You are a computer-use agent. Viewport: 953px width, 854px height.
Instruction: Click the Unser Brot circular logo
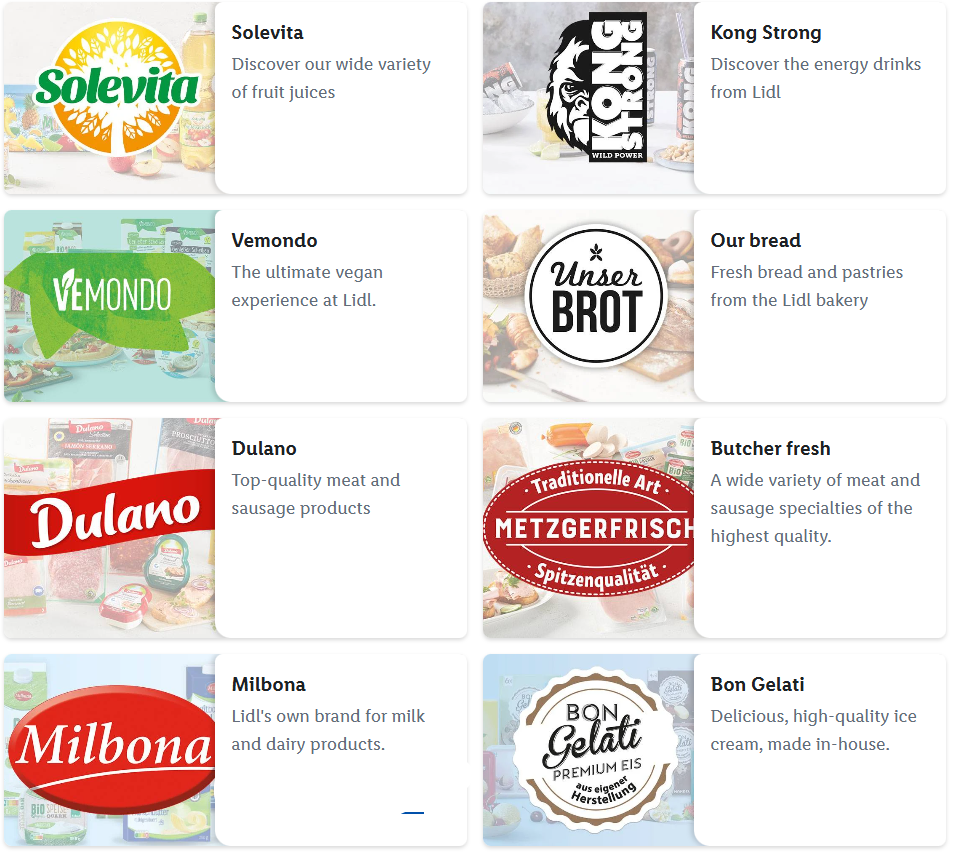click(596, 296)
